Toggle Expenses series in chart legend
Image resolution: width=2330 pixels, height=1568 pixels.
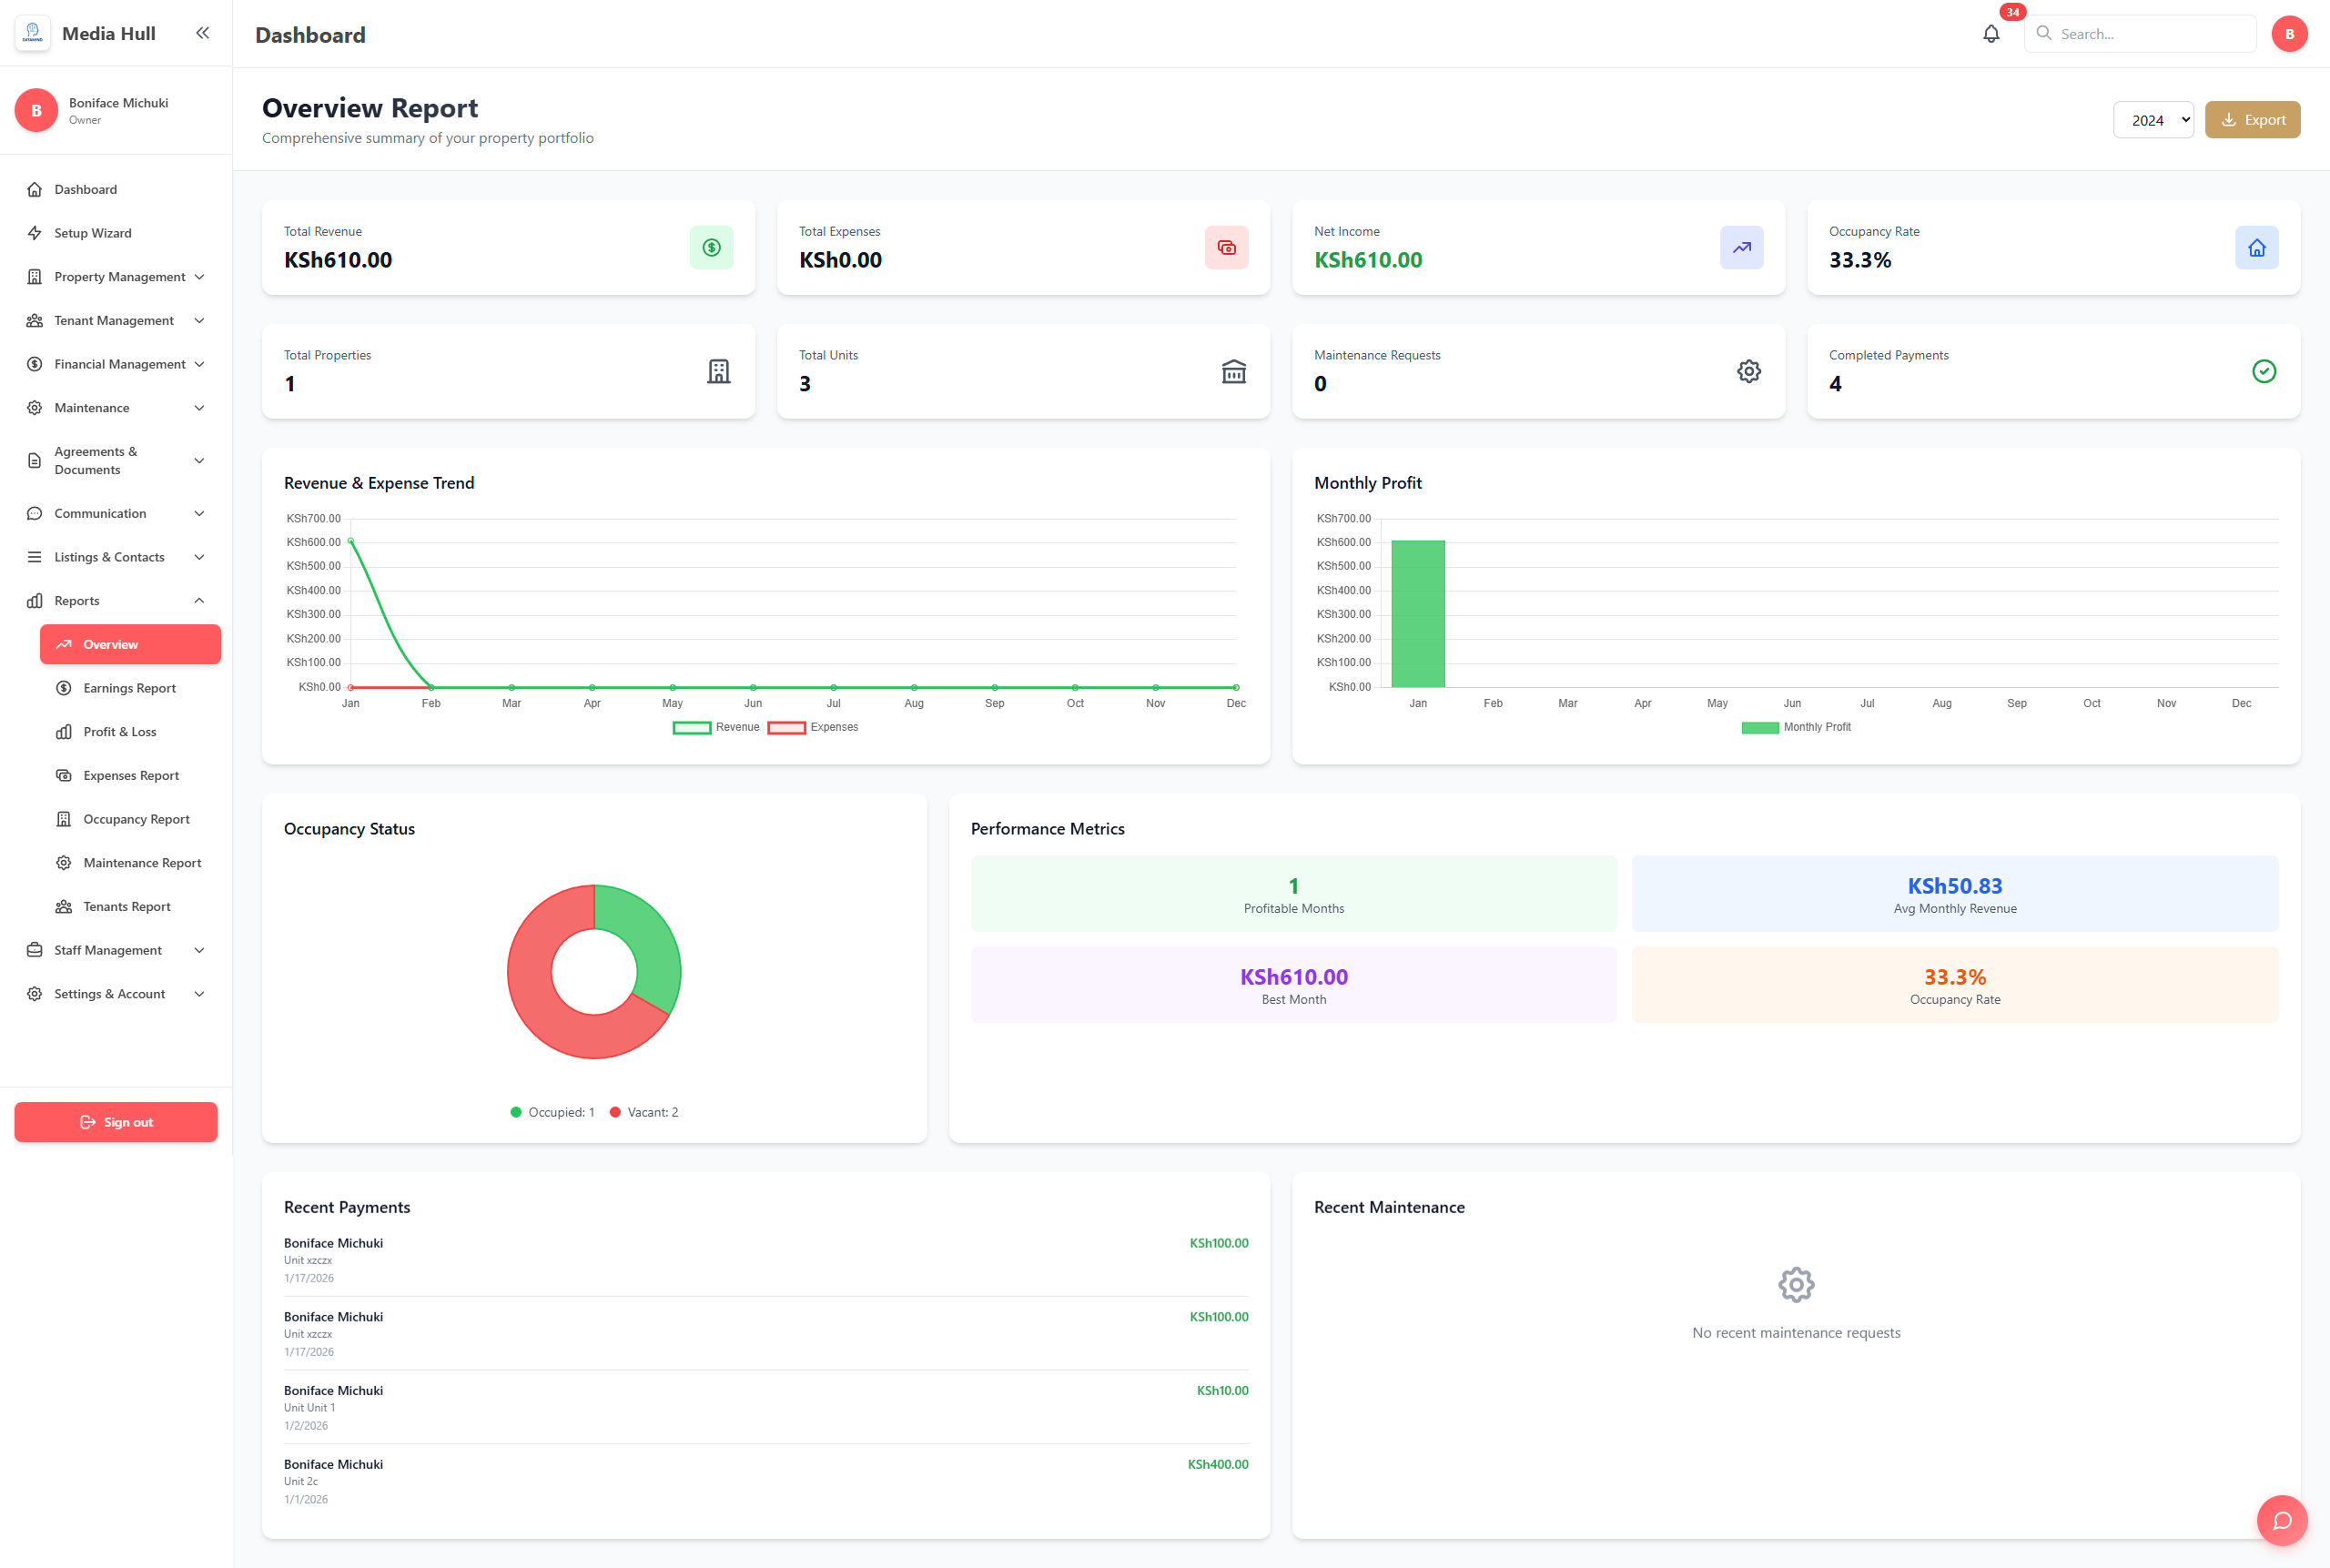coord(812,727)
